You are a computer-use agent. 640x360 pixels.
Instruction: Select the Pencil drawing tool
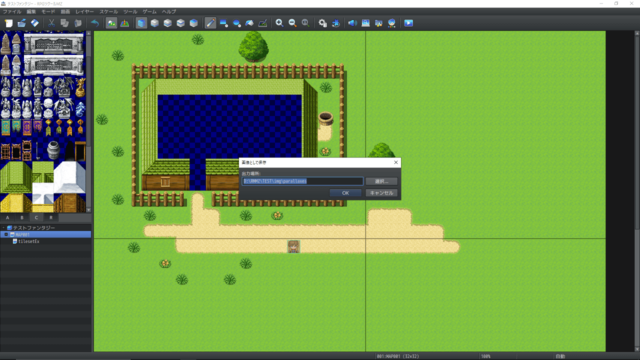(210, 23)
